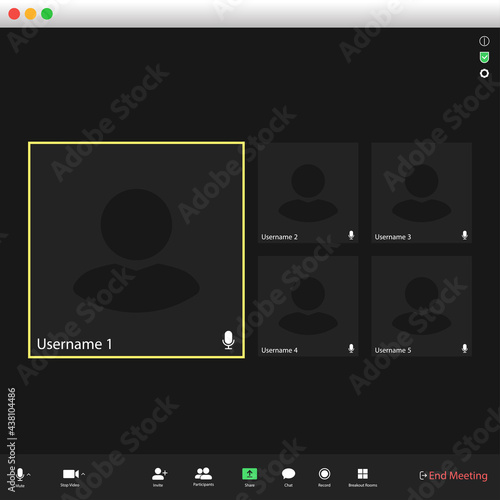
Task: Select the Username 1 video tile
Action: pyautogui.click(x=136, y=250)
